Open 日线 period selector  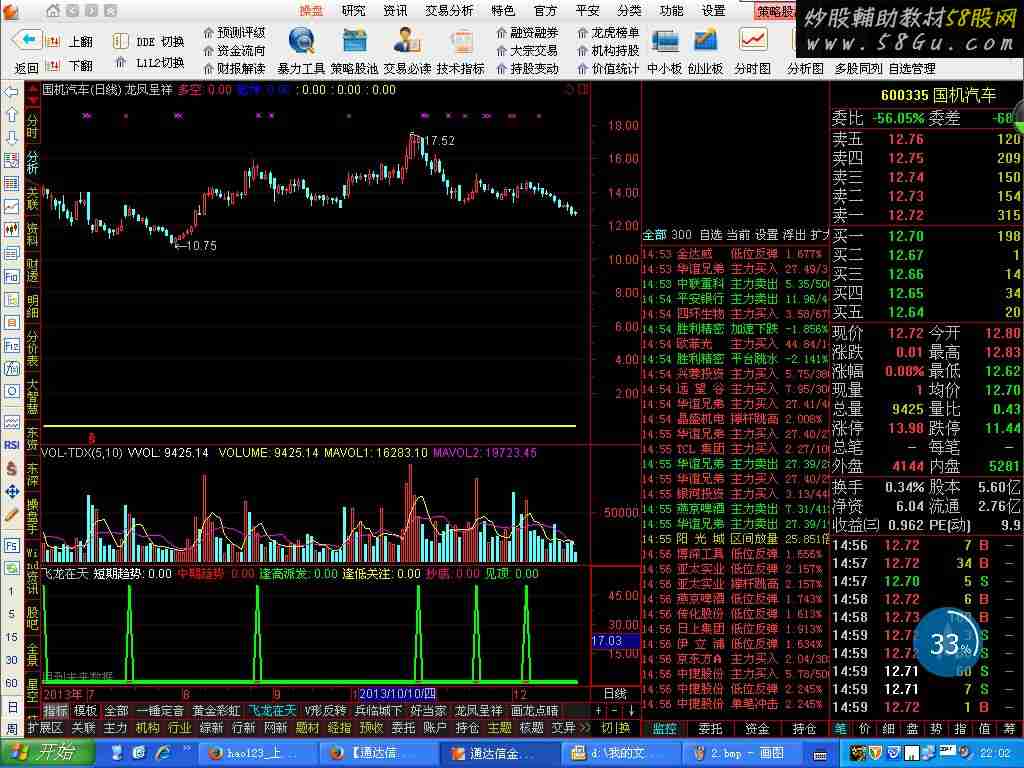615,693
